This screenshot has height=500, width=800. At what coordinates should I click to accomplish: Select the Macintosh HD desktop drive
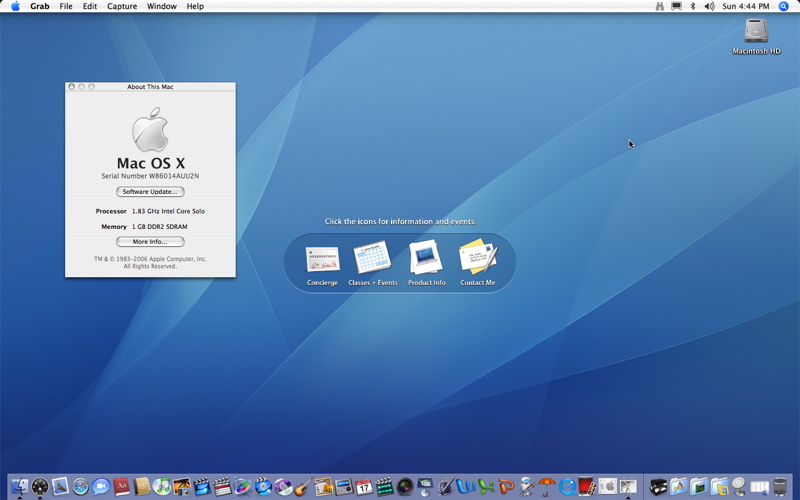coord(756,36)
